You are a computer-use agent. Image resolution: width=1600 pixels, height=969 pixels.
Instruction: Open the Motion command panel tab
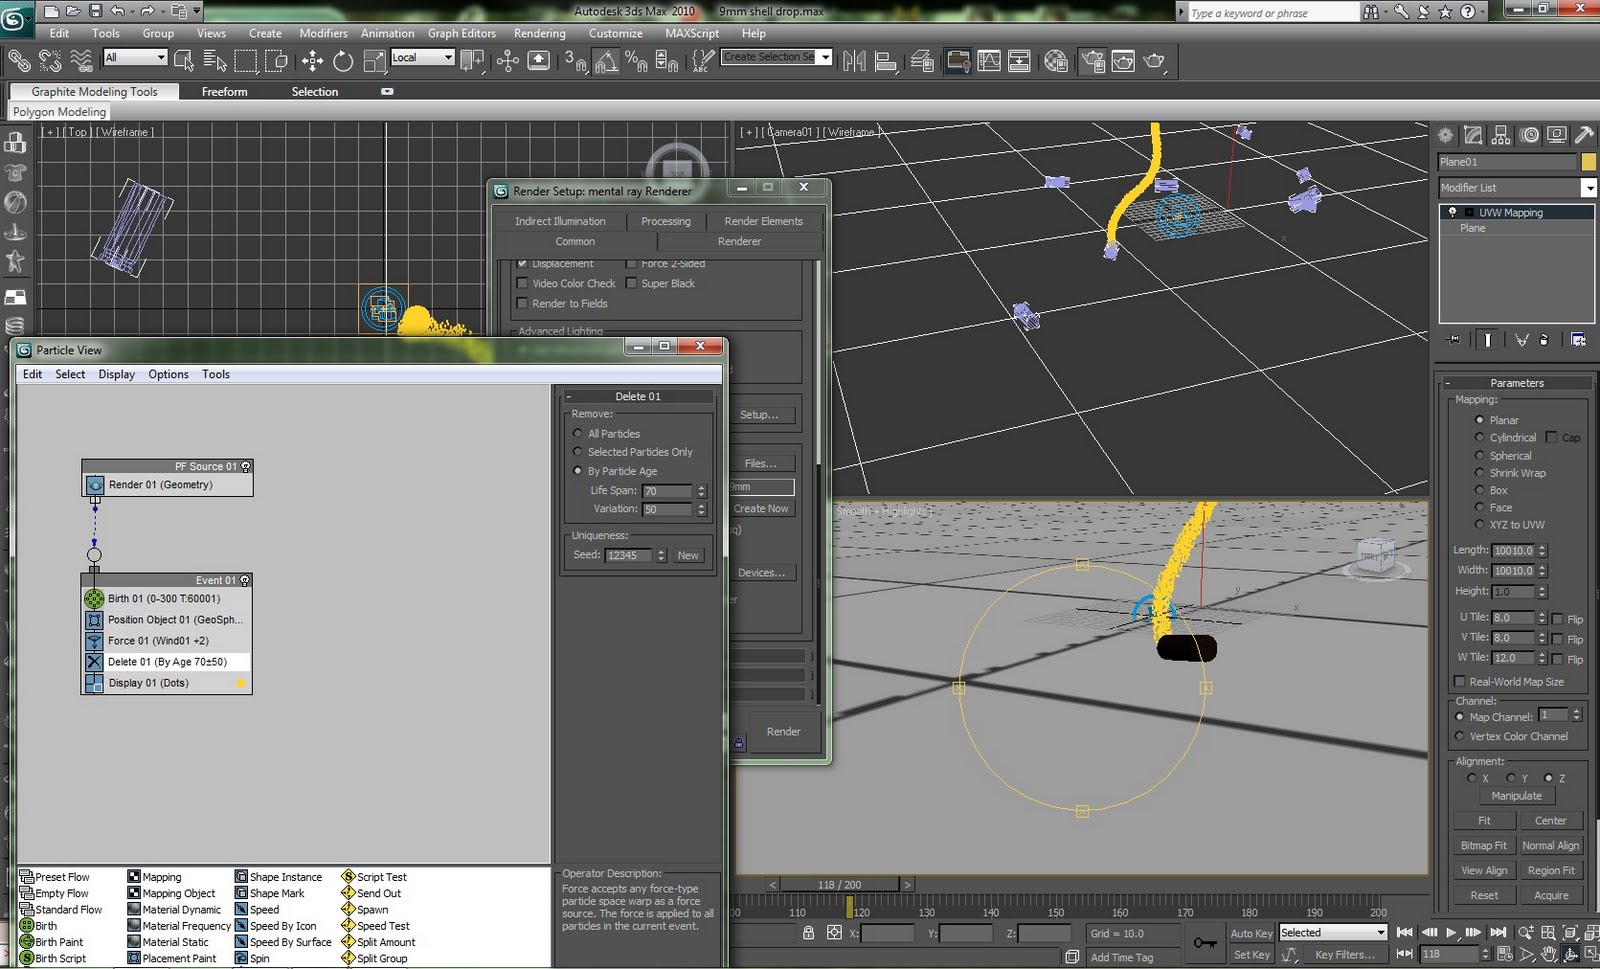pos(1529,135)
